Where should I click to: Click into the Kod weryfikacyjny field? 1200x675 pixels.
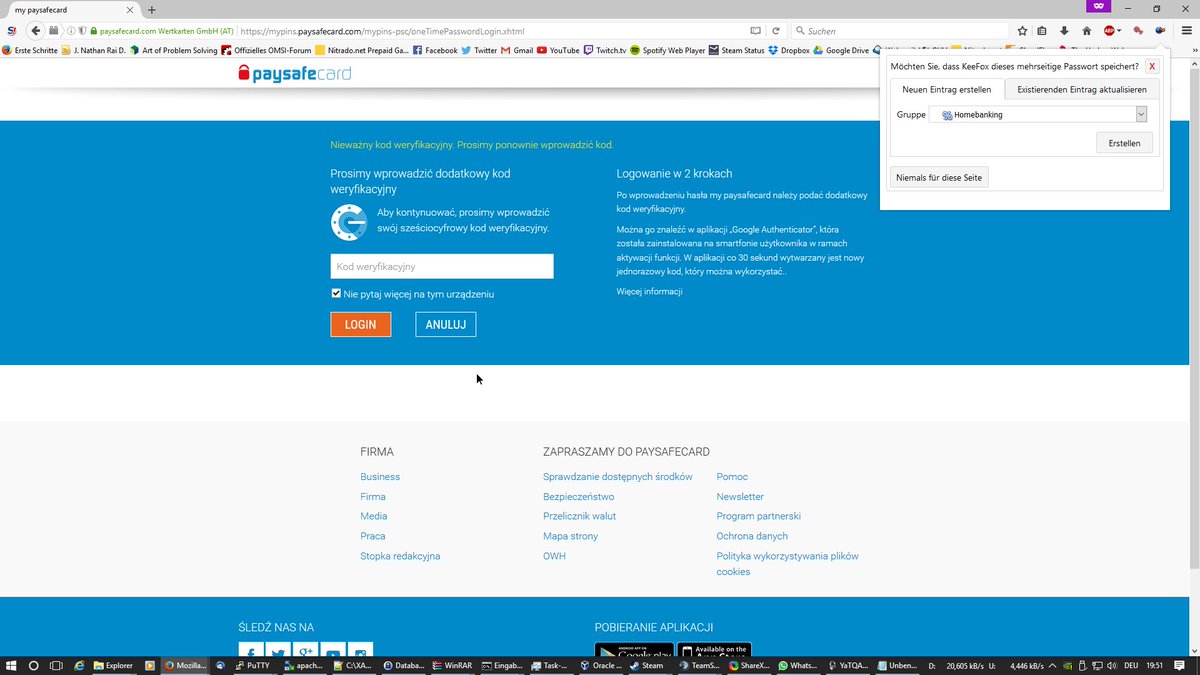pos(442,266)
